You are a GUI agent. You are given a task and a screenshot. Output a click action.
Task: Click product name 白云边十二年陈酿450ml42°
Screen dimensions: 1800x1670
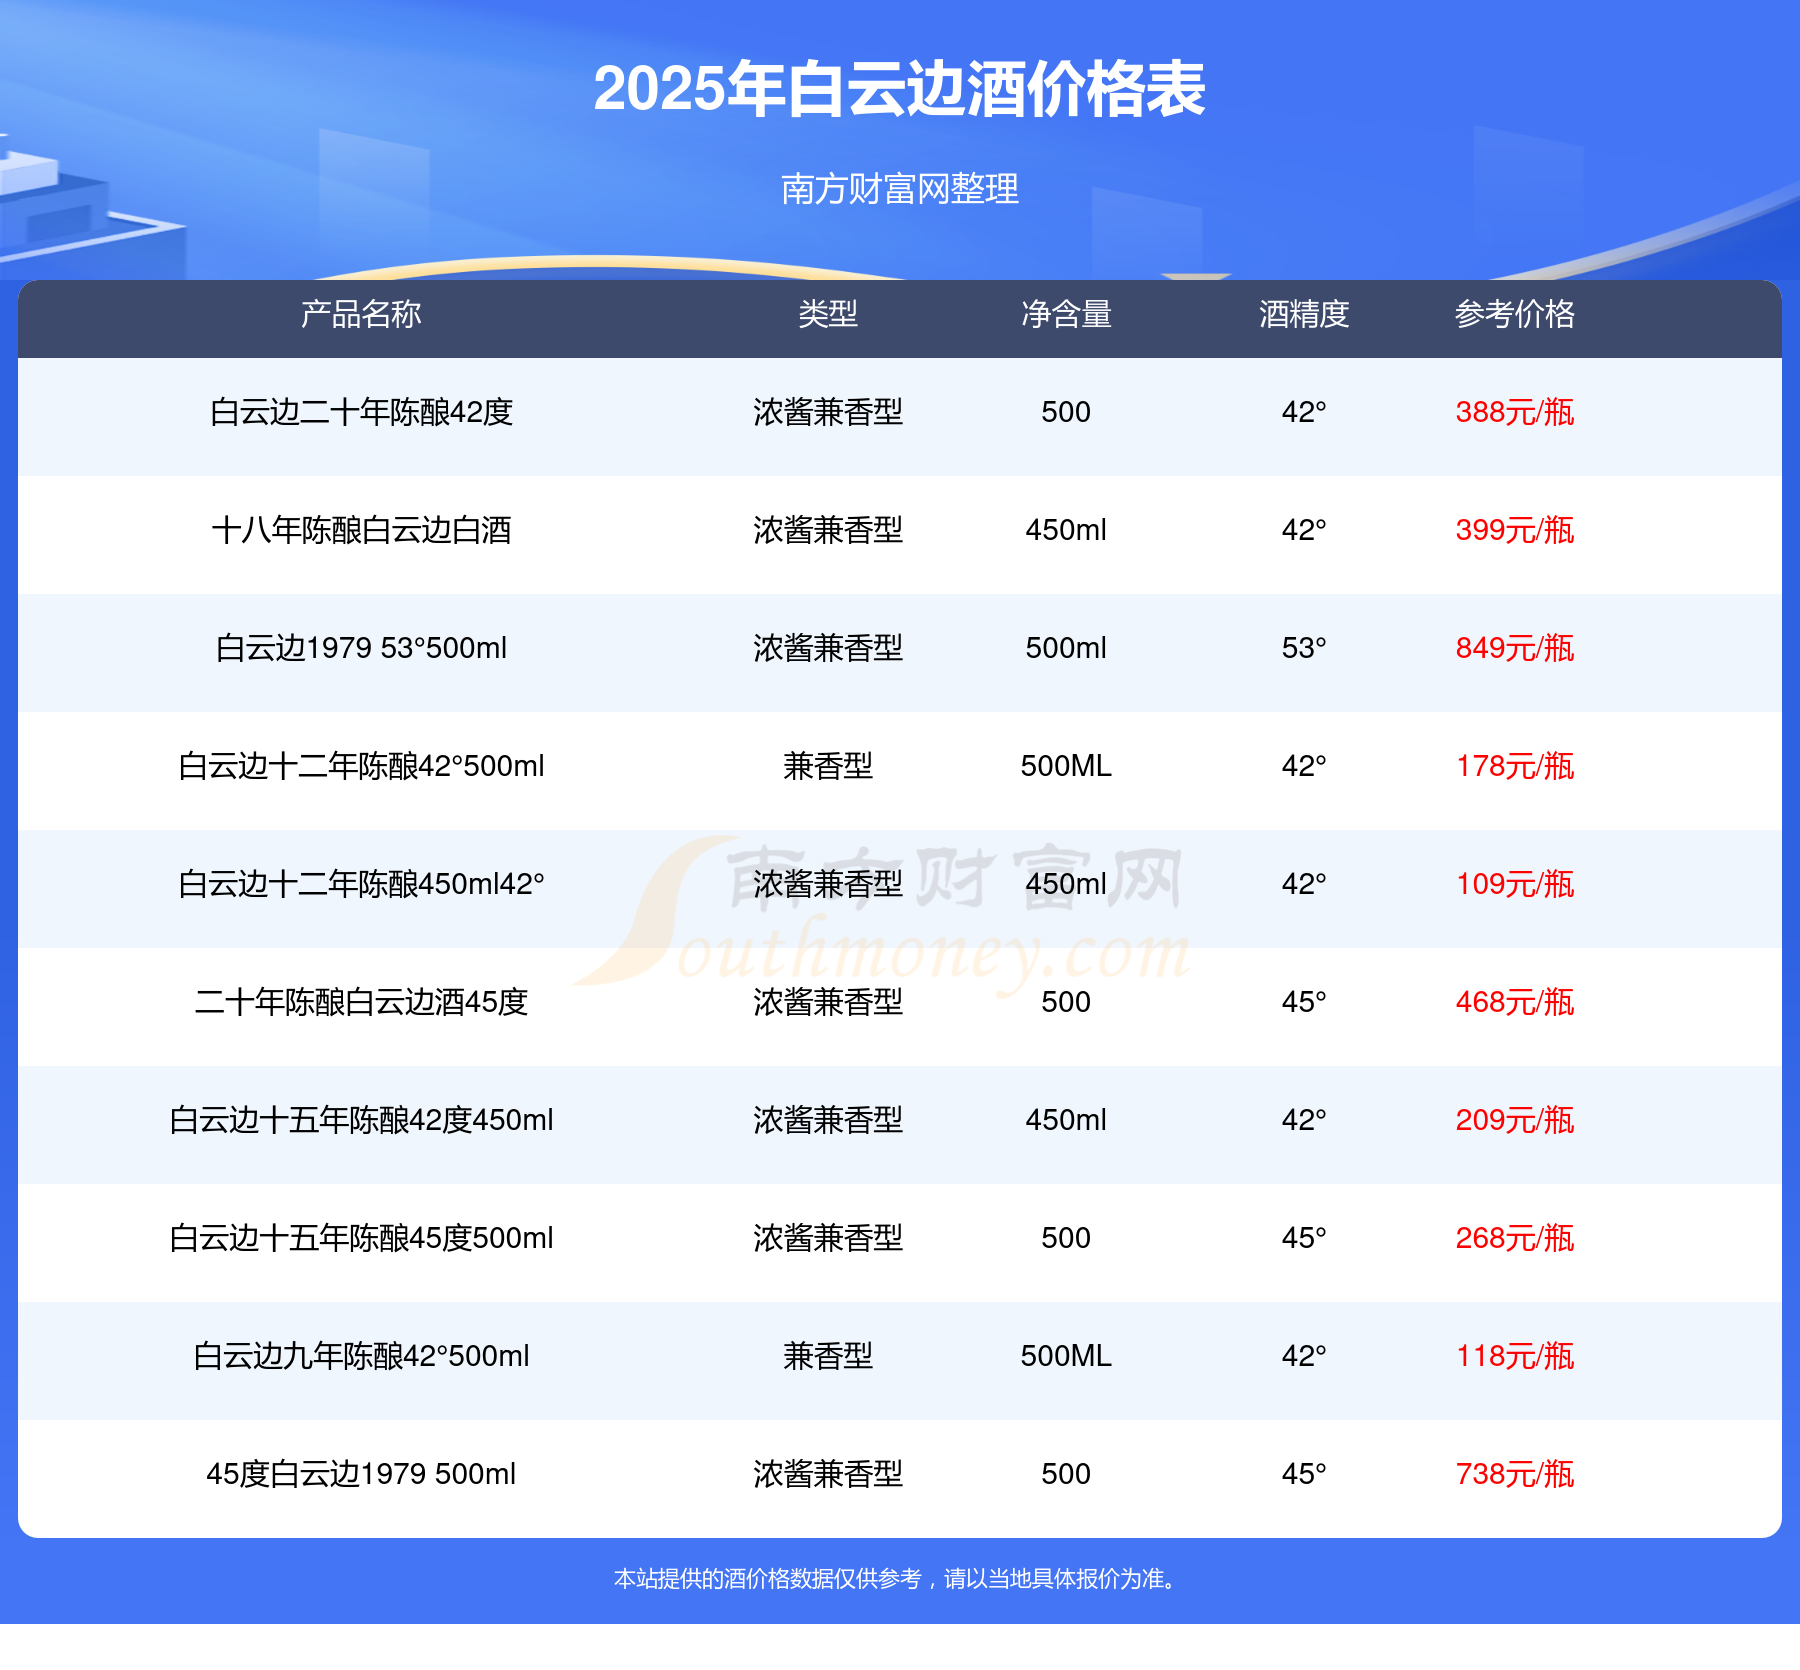point(361,884)
